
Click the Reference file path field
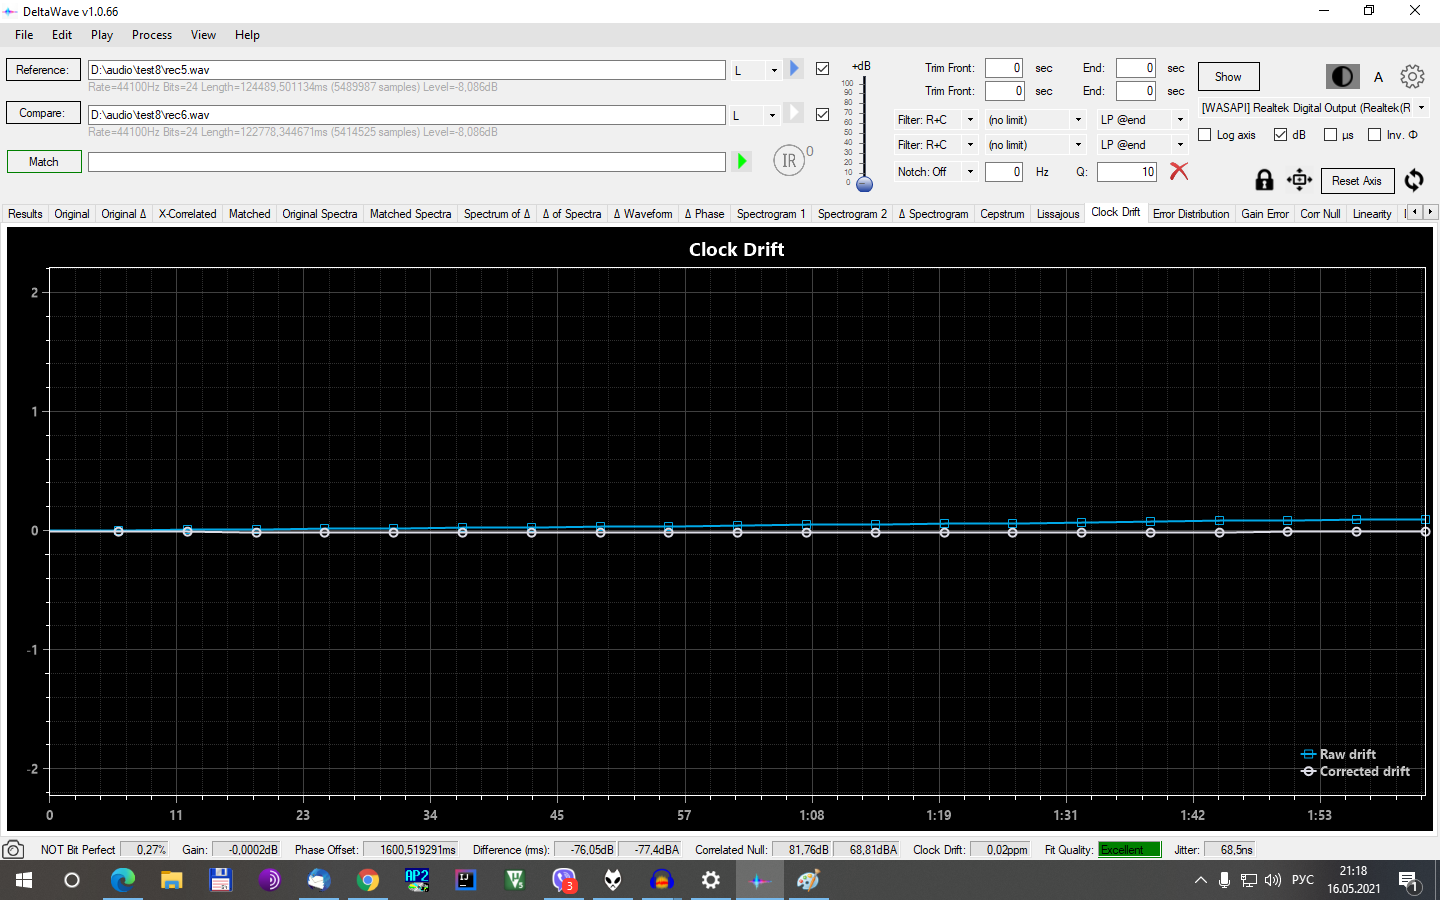(406, 70)
